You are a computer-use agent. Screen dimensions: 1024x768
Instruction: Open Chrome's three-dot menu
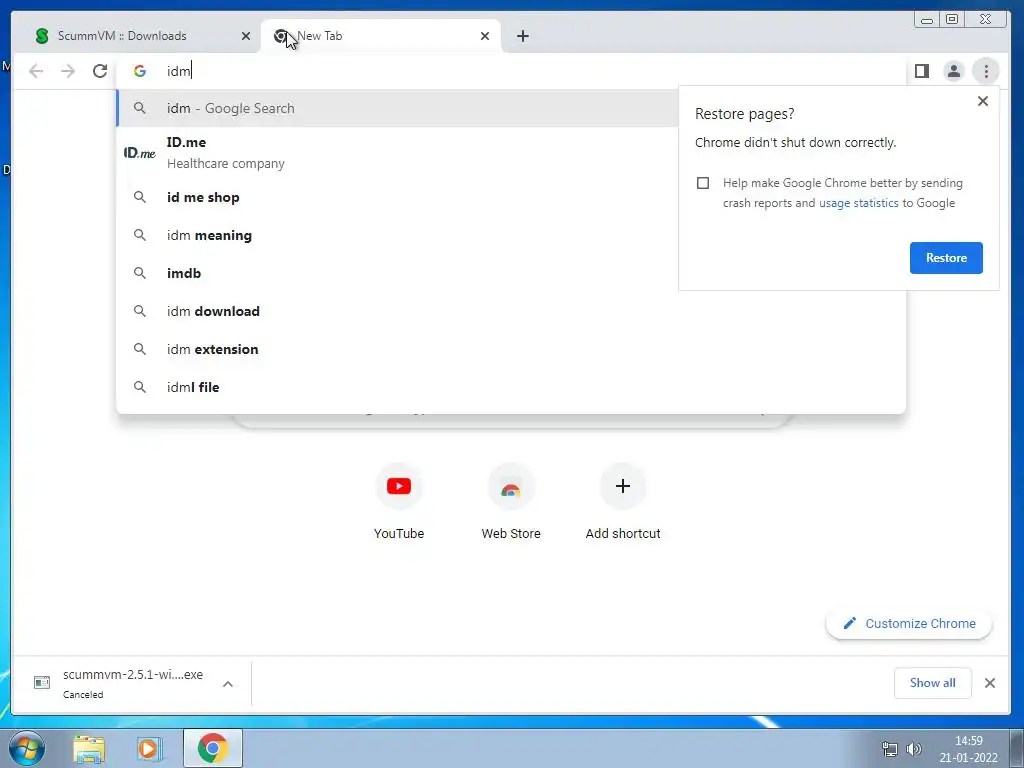pos(986,71)
